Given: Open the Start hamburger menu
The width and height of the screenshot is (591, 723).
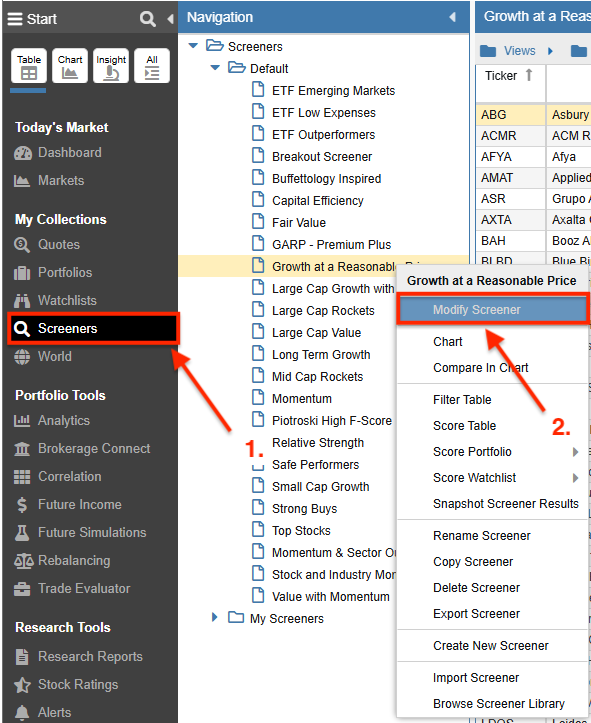Looking at the screenshot, I should pos(15,19).
